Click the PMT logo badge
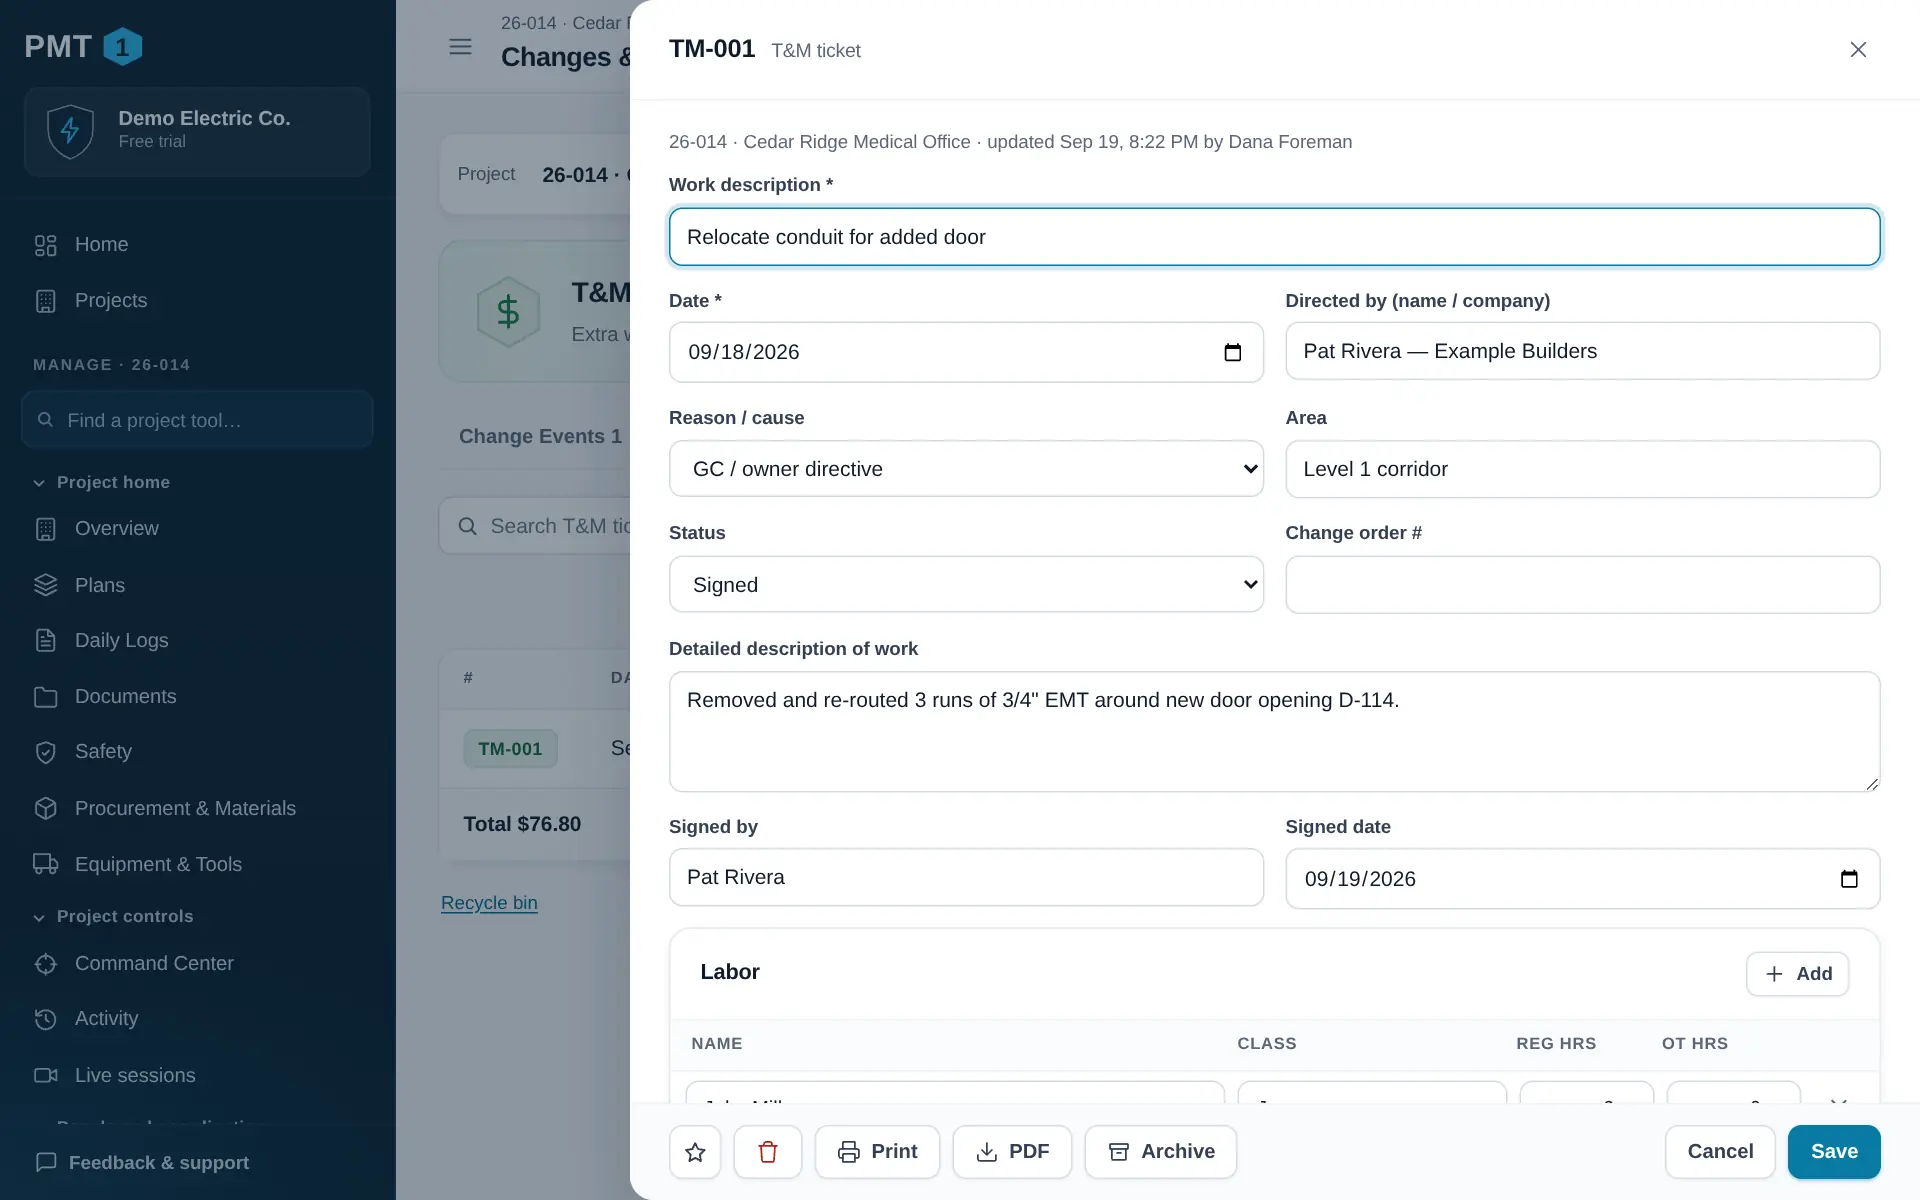The height and width of the screenshot is (1200, 1920). (x=123, y=47)
